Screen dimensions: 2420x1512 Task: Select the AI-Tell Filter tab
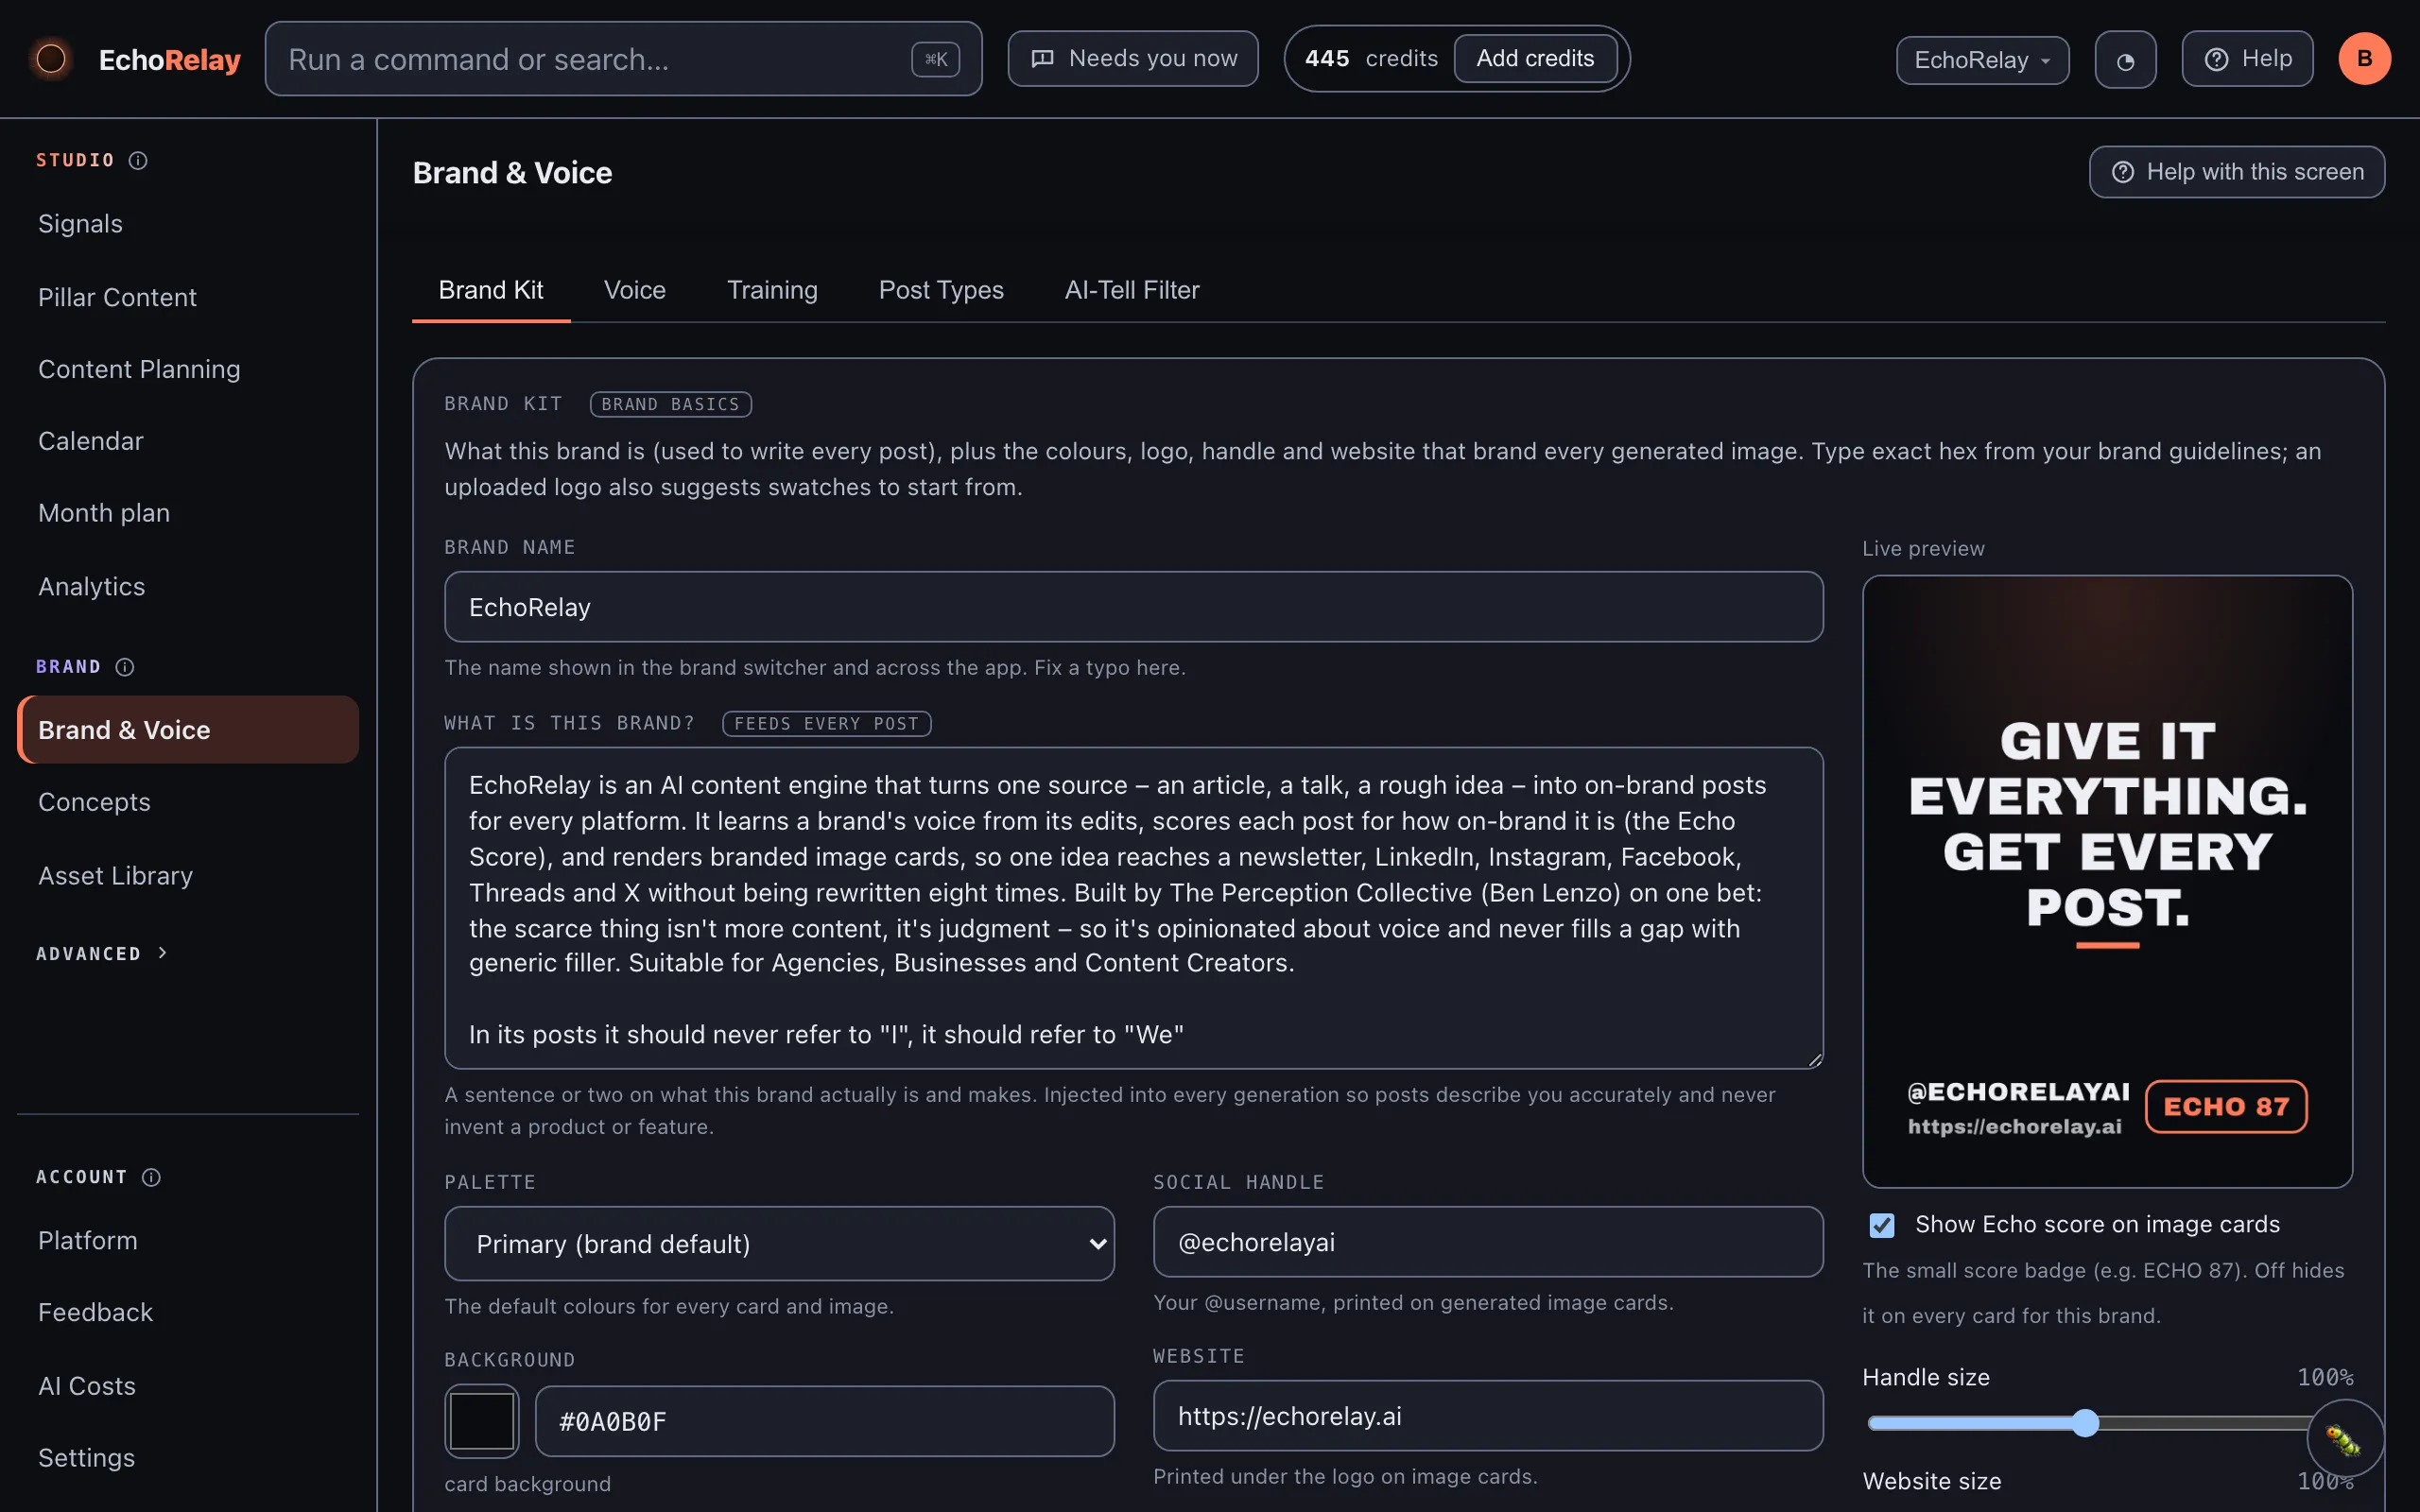pos(1132,290)
